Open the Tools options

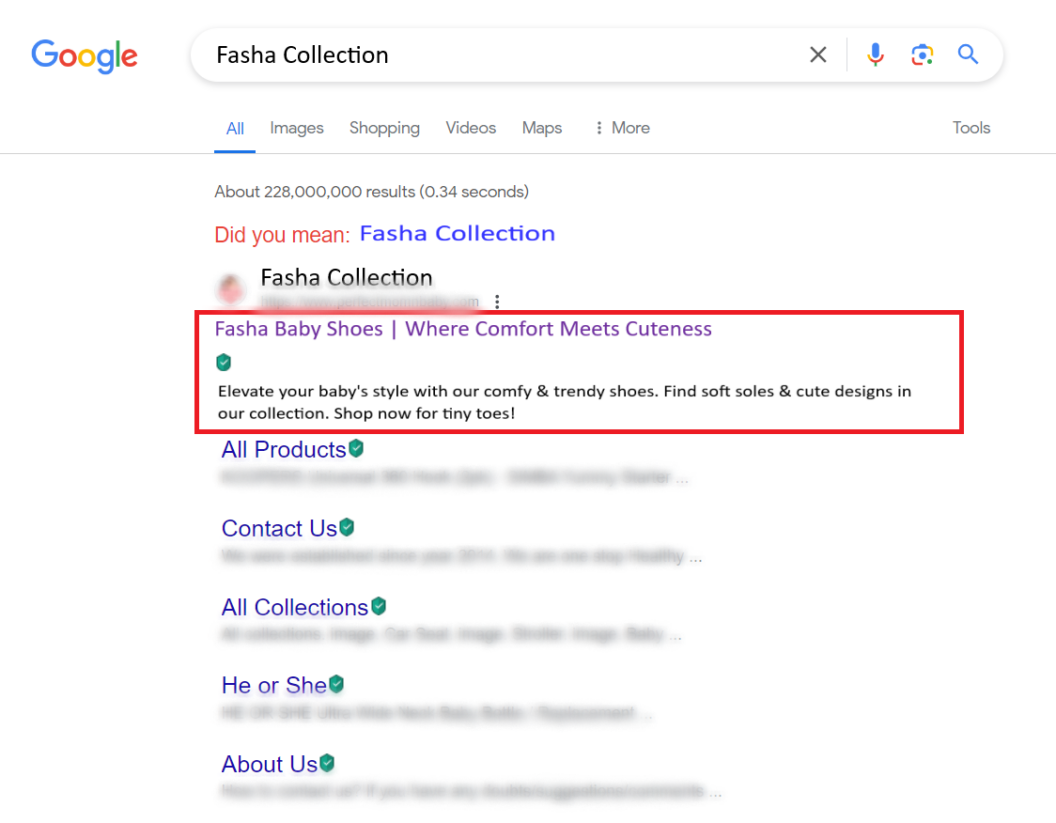pos(970,128)
